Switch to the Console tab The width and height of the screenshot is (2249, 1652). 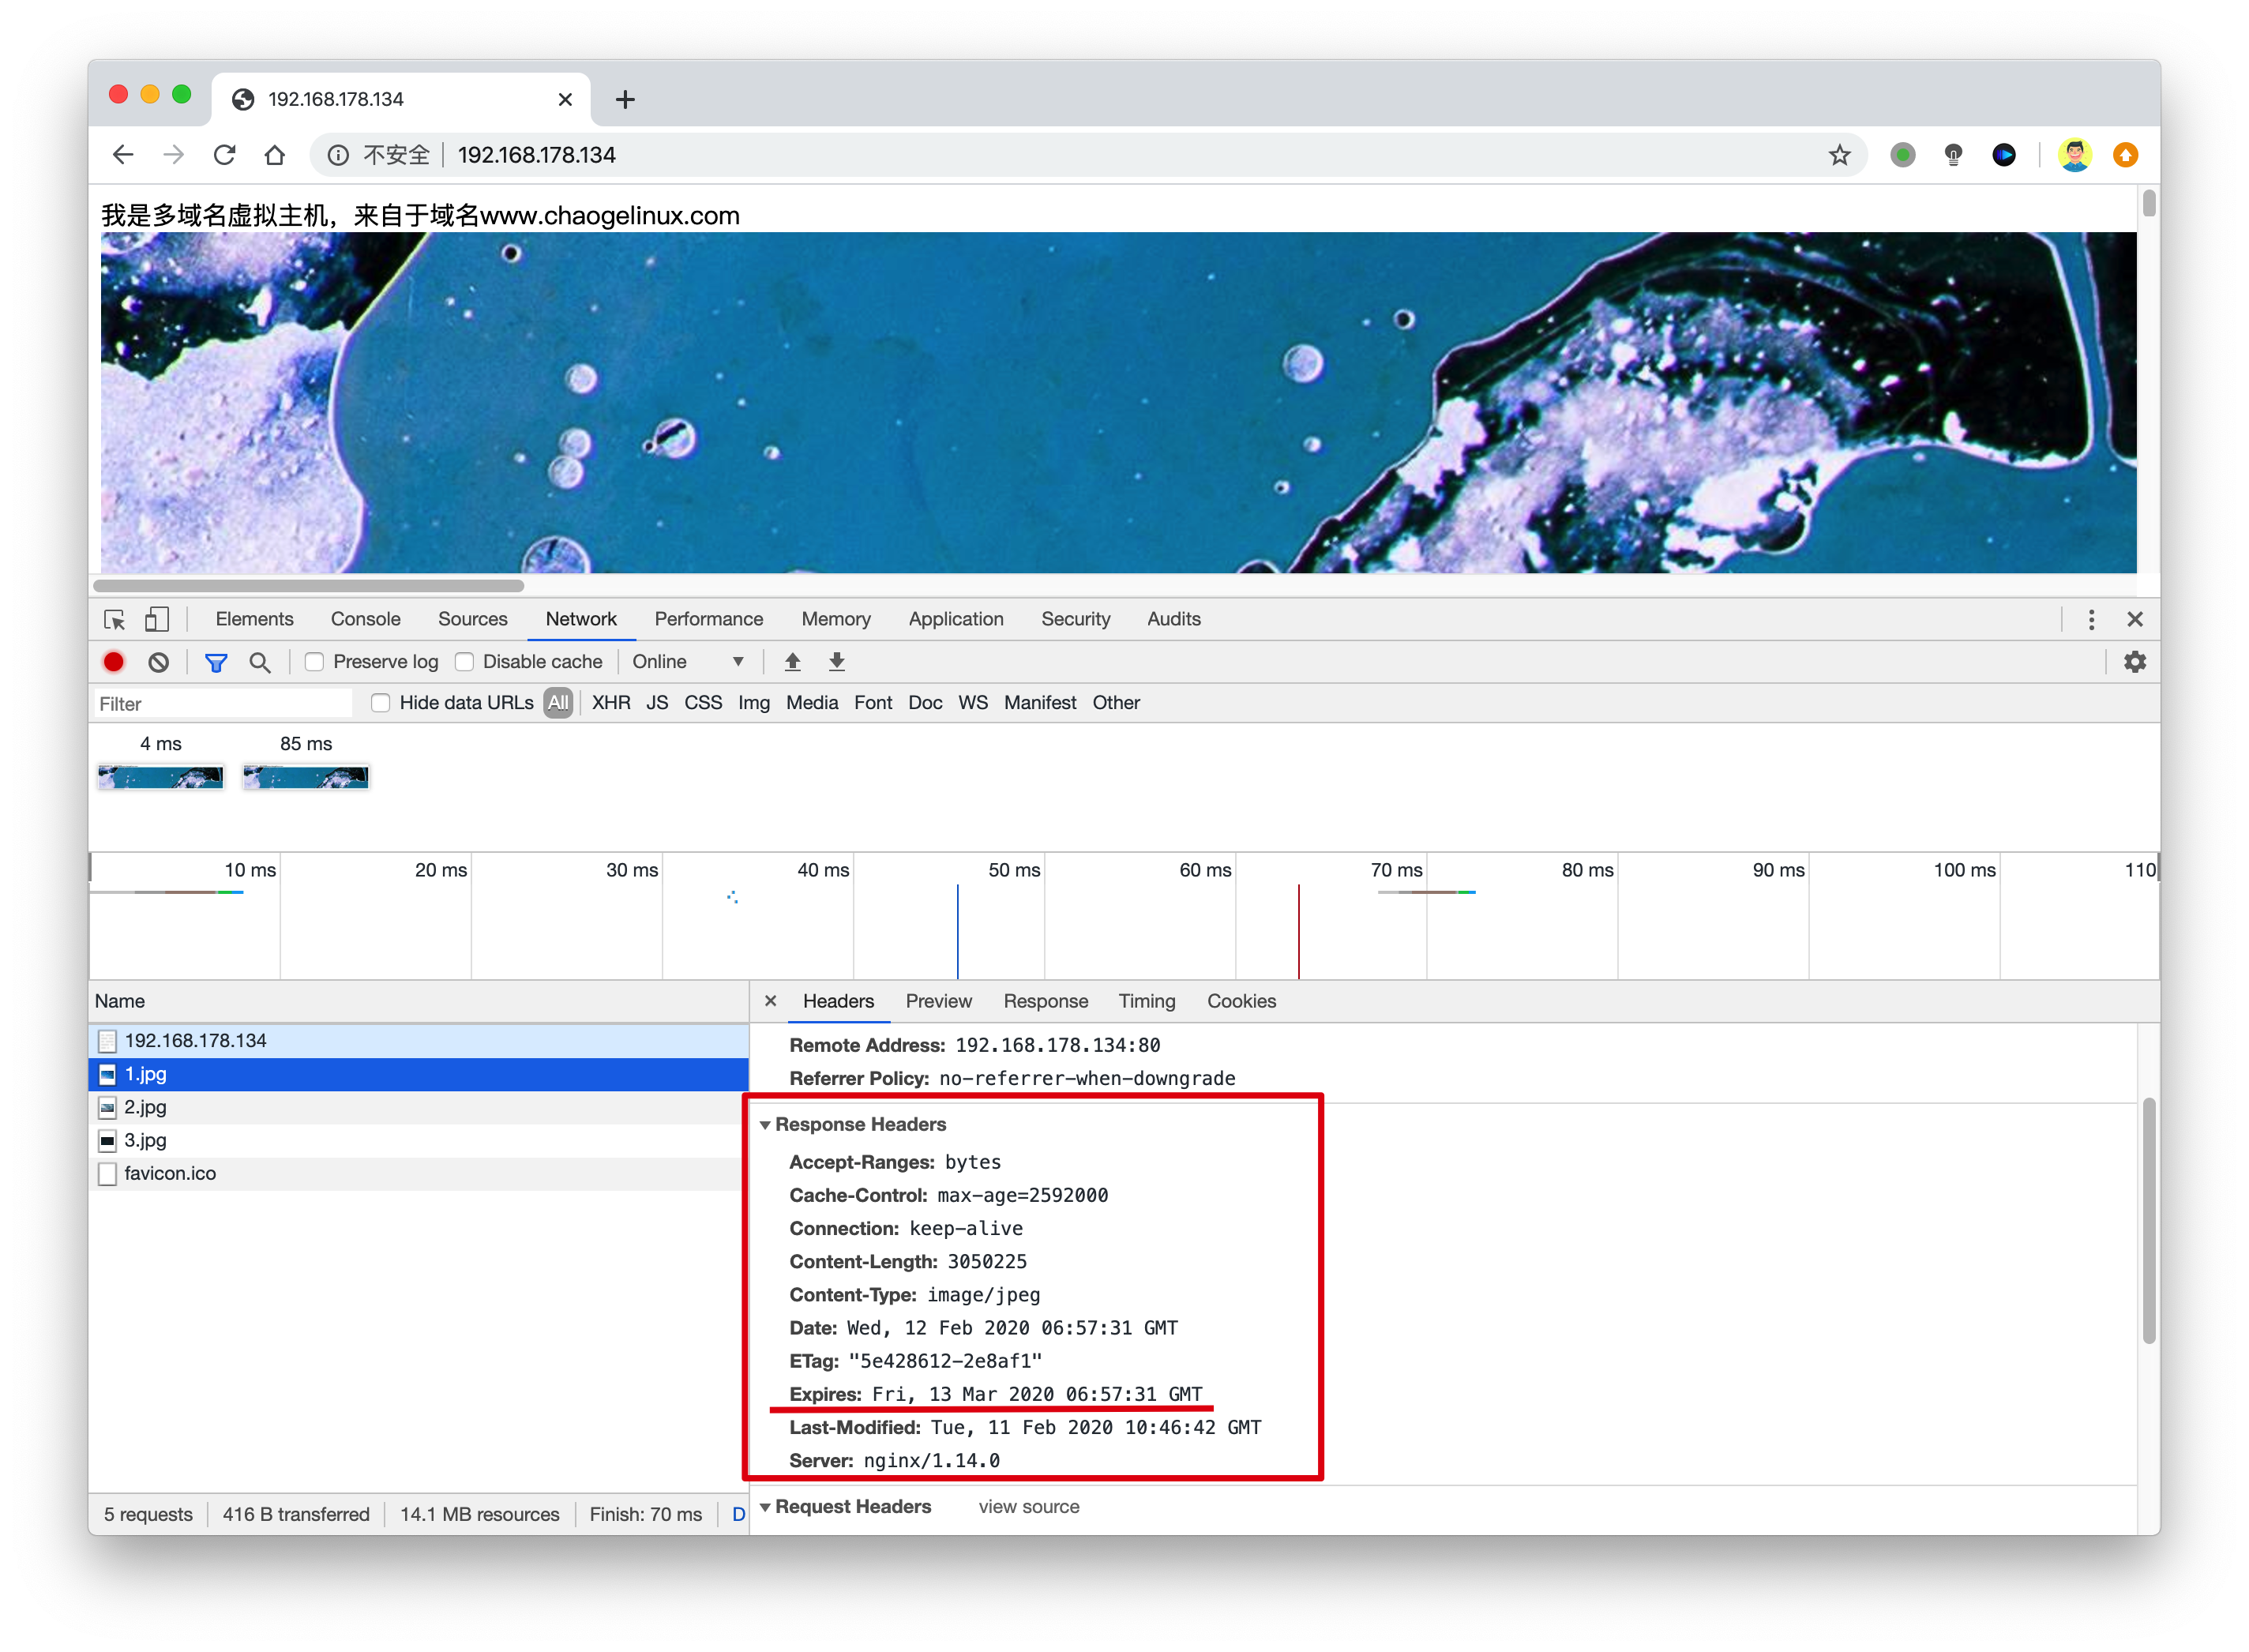(366, 619)
